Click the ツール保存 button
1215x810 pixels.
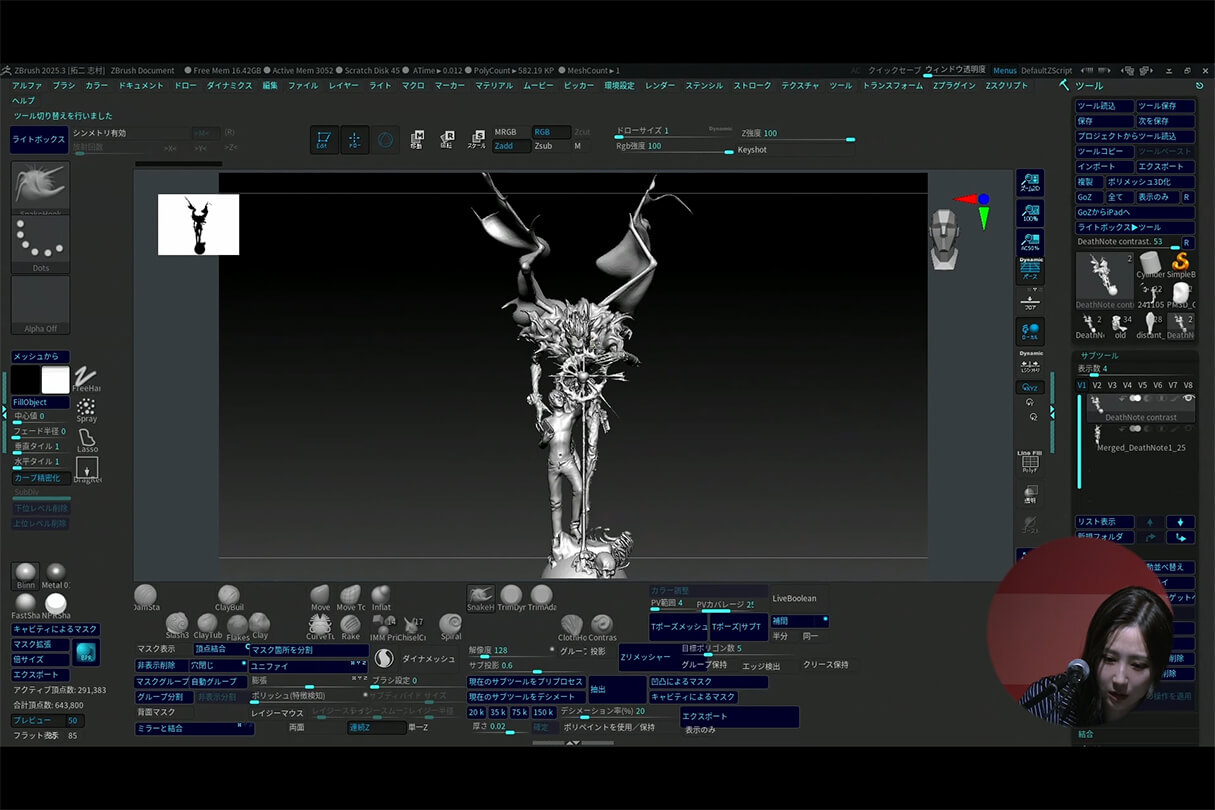tap(1164, 106)
